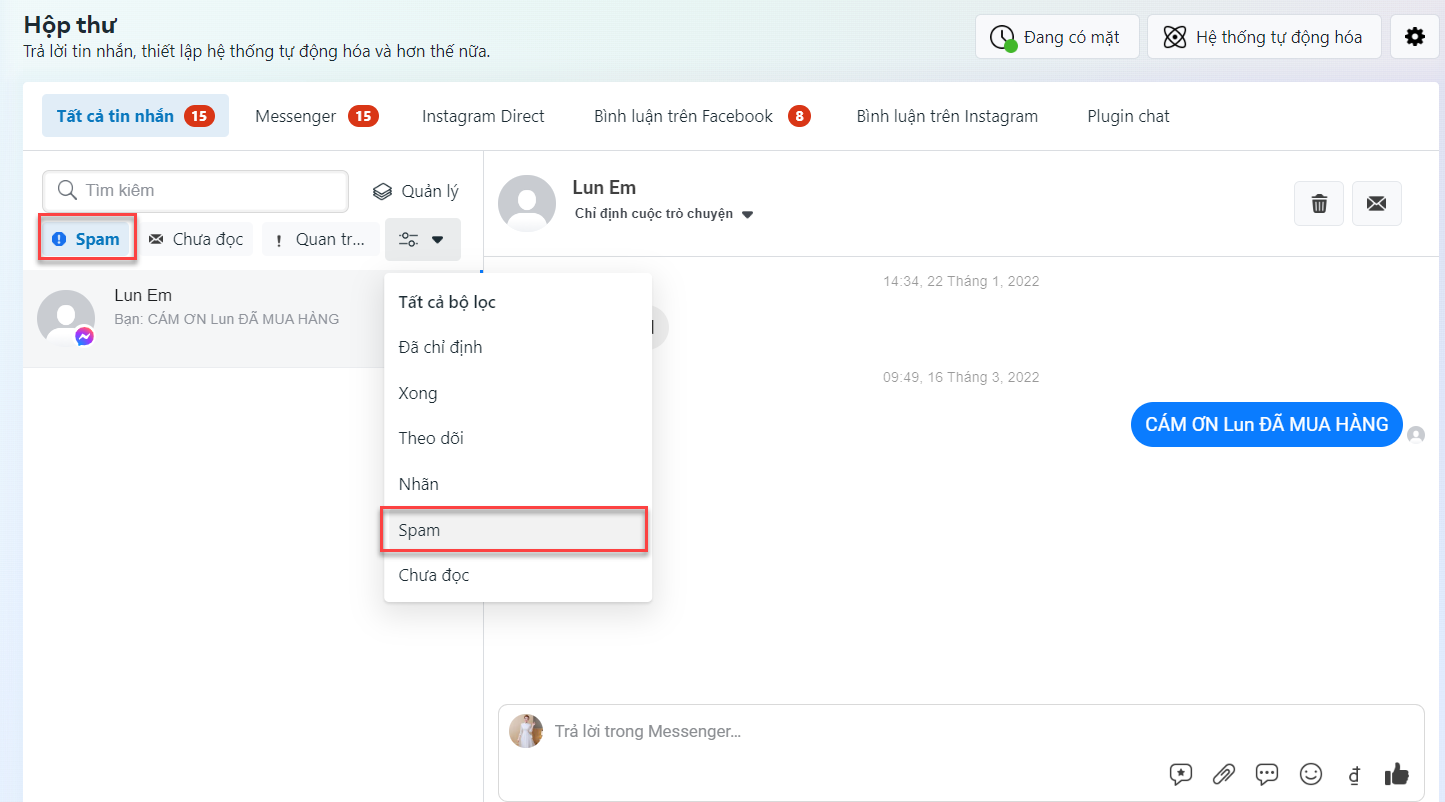Viewport: 1445px width, 802px height.
Task: Send a thumbs-up like
Action: [1396, 774]
